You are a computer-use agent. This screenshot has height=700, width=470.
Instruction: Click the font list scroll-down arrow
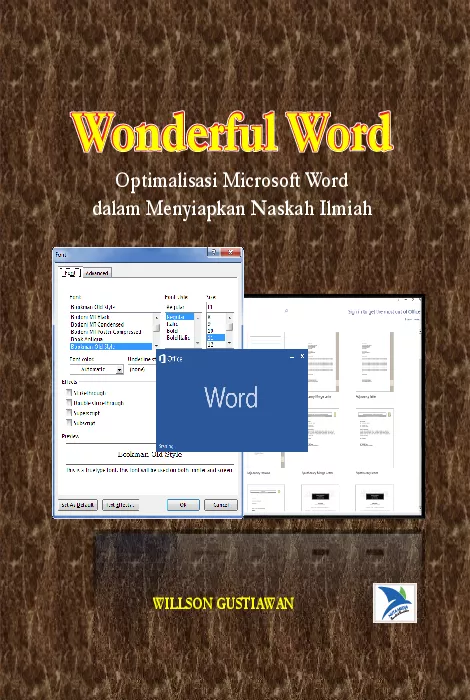coord(156,346)
